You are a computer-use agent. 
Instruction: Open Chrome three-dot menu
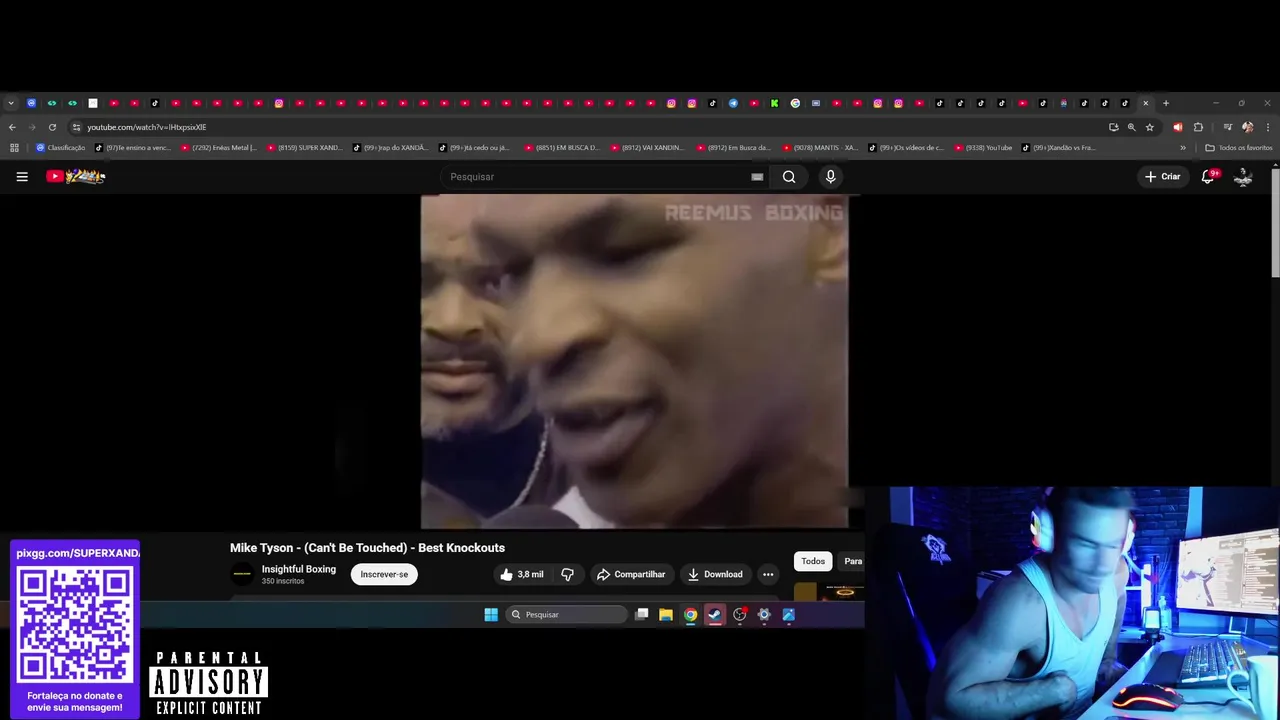click(x=1268, y=127)
